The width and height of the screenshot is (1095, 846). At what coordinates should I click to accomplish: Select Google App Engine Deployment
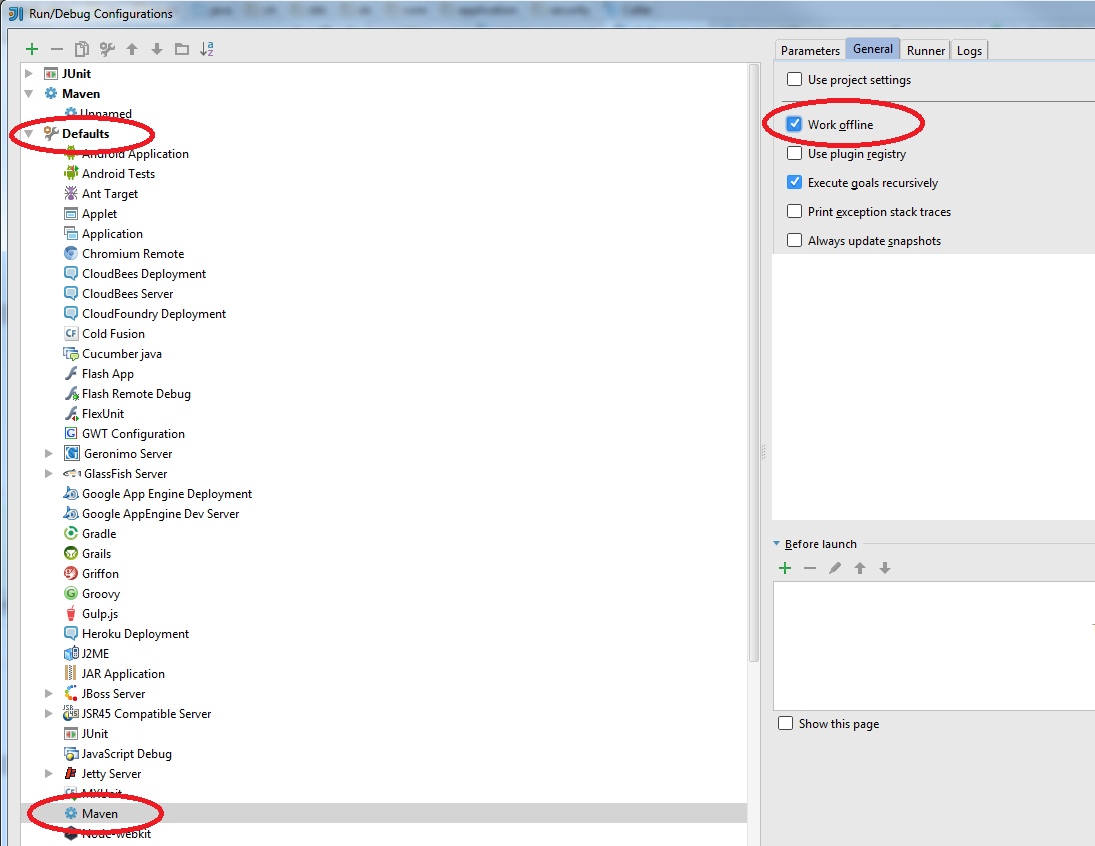click(x=166, y=493)
